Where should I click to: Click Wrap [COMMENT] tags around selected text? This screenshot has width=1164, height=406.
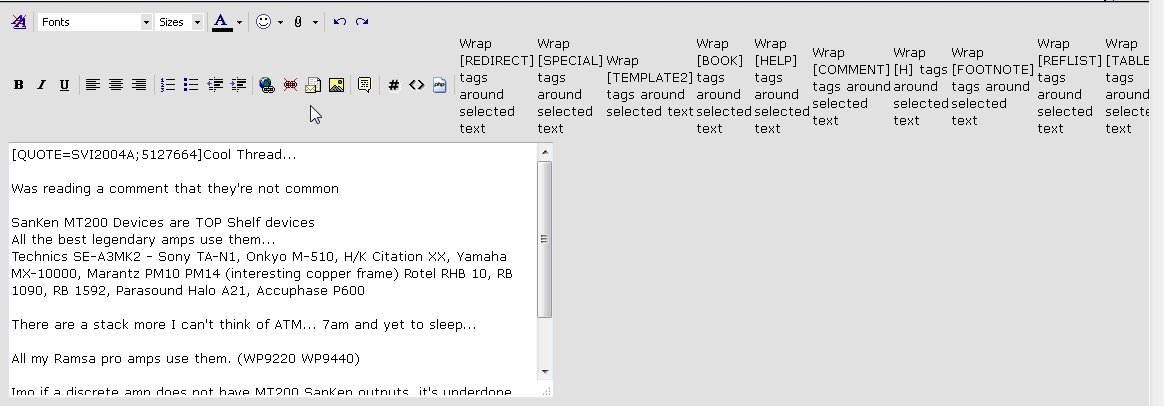click(x=851, y=86)
